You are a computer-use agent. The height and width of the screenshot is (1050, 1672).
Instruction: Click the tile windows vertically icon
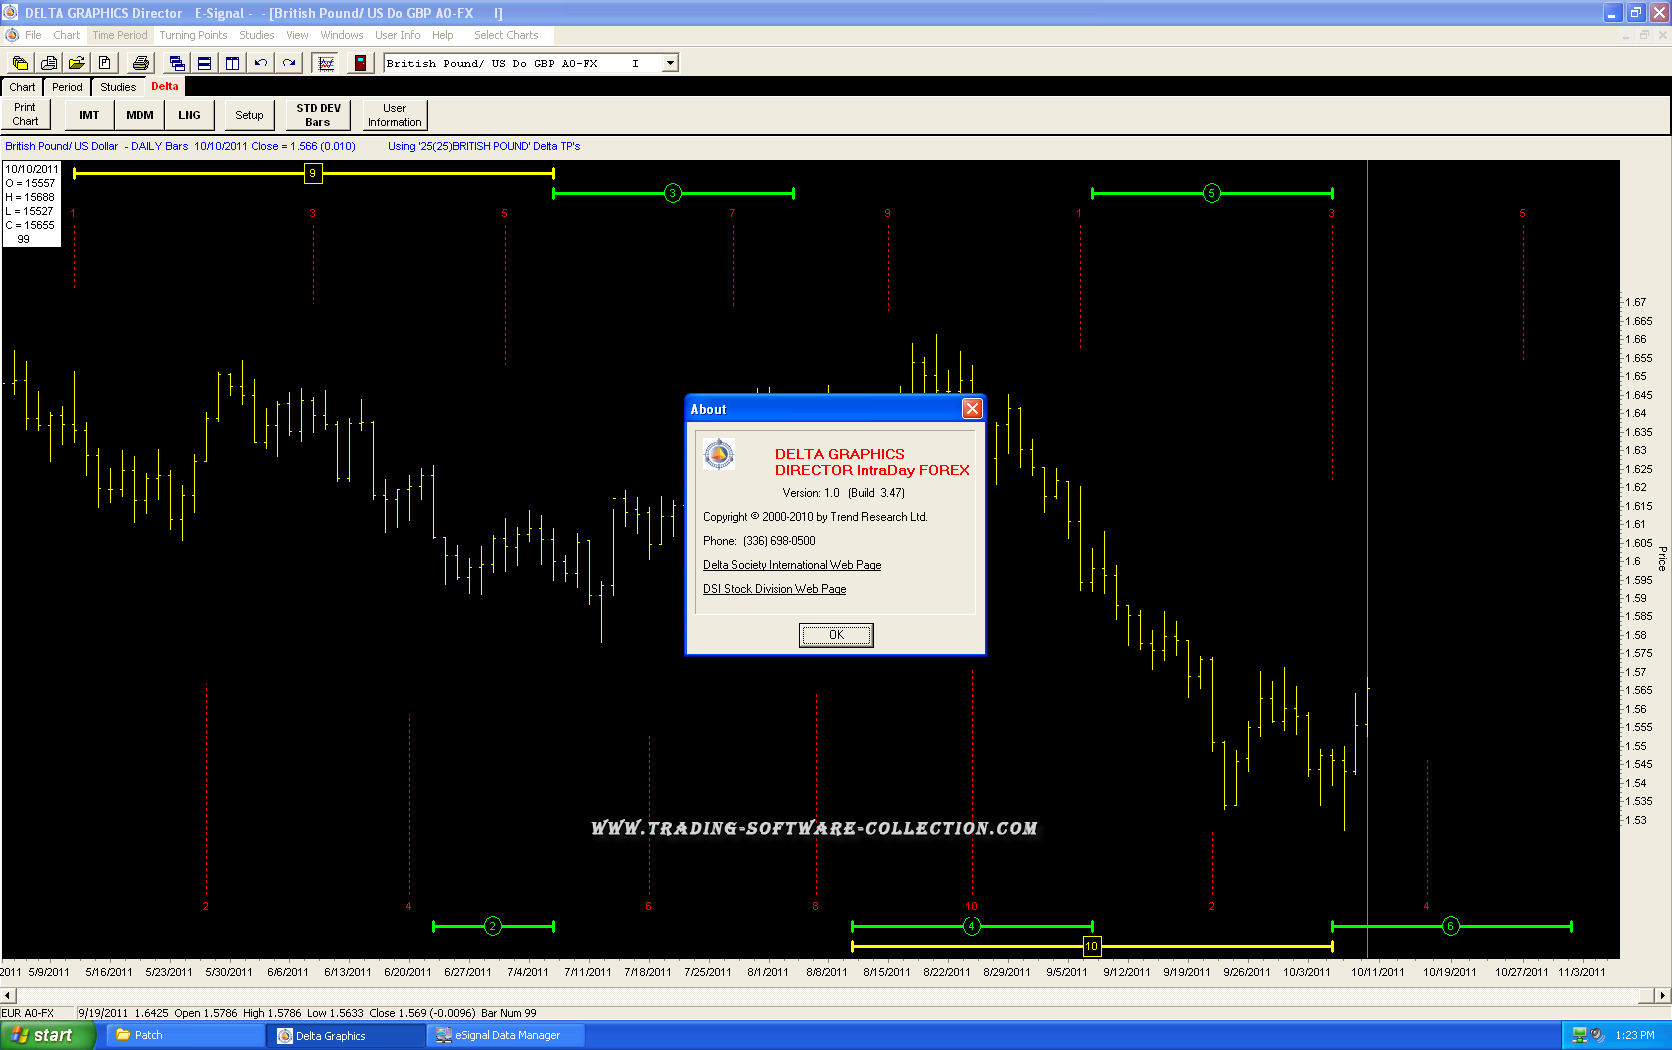coord(232,63)
